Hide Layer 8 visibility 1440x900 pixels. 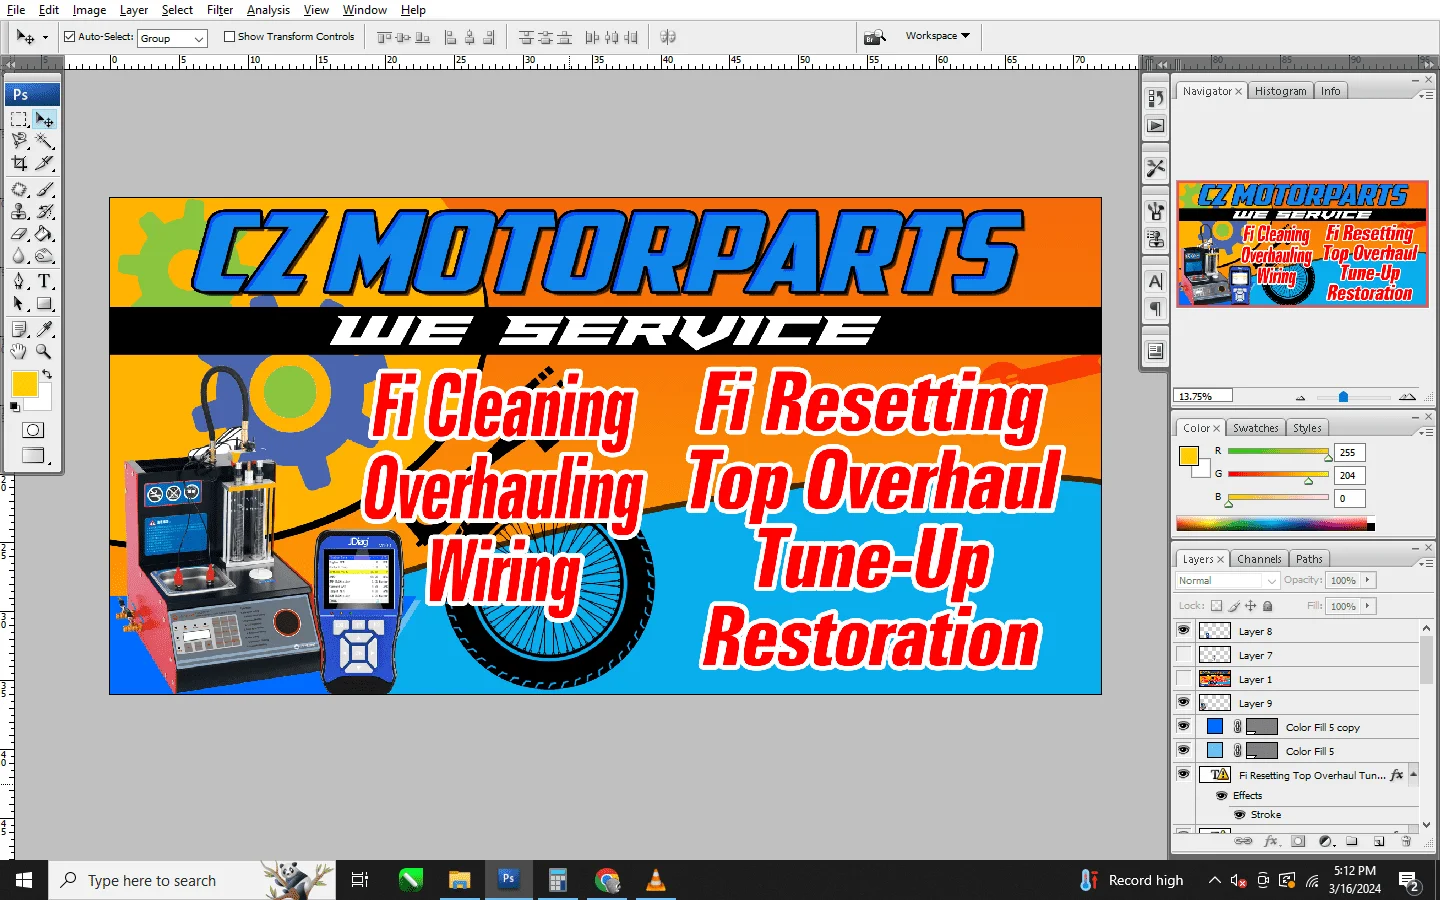coord(1184,631)
